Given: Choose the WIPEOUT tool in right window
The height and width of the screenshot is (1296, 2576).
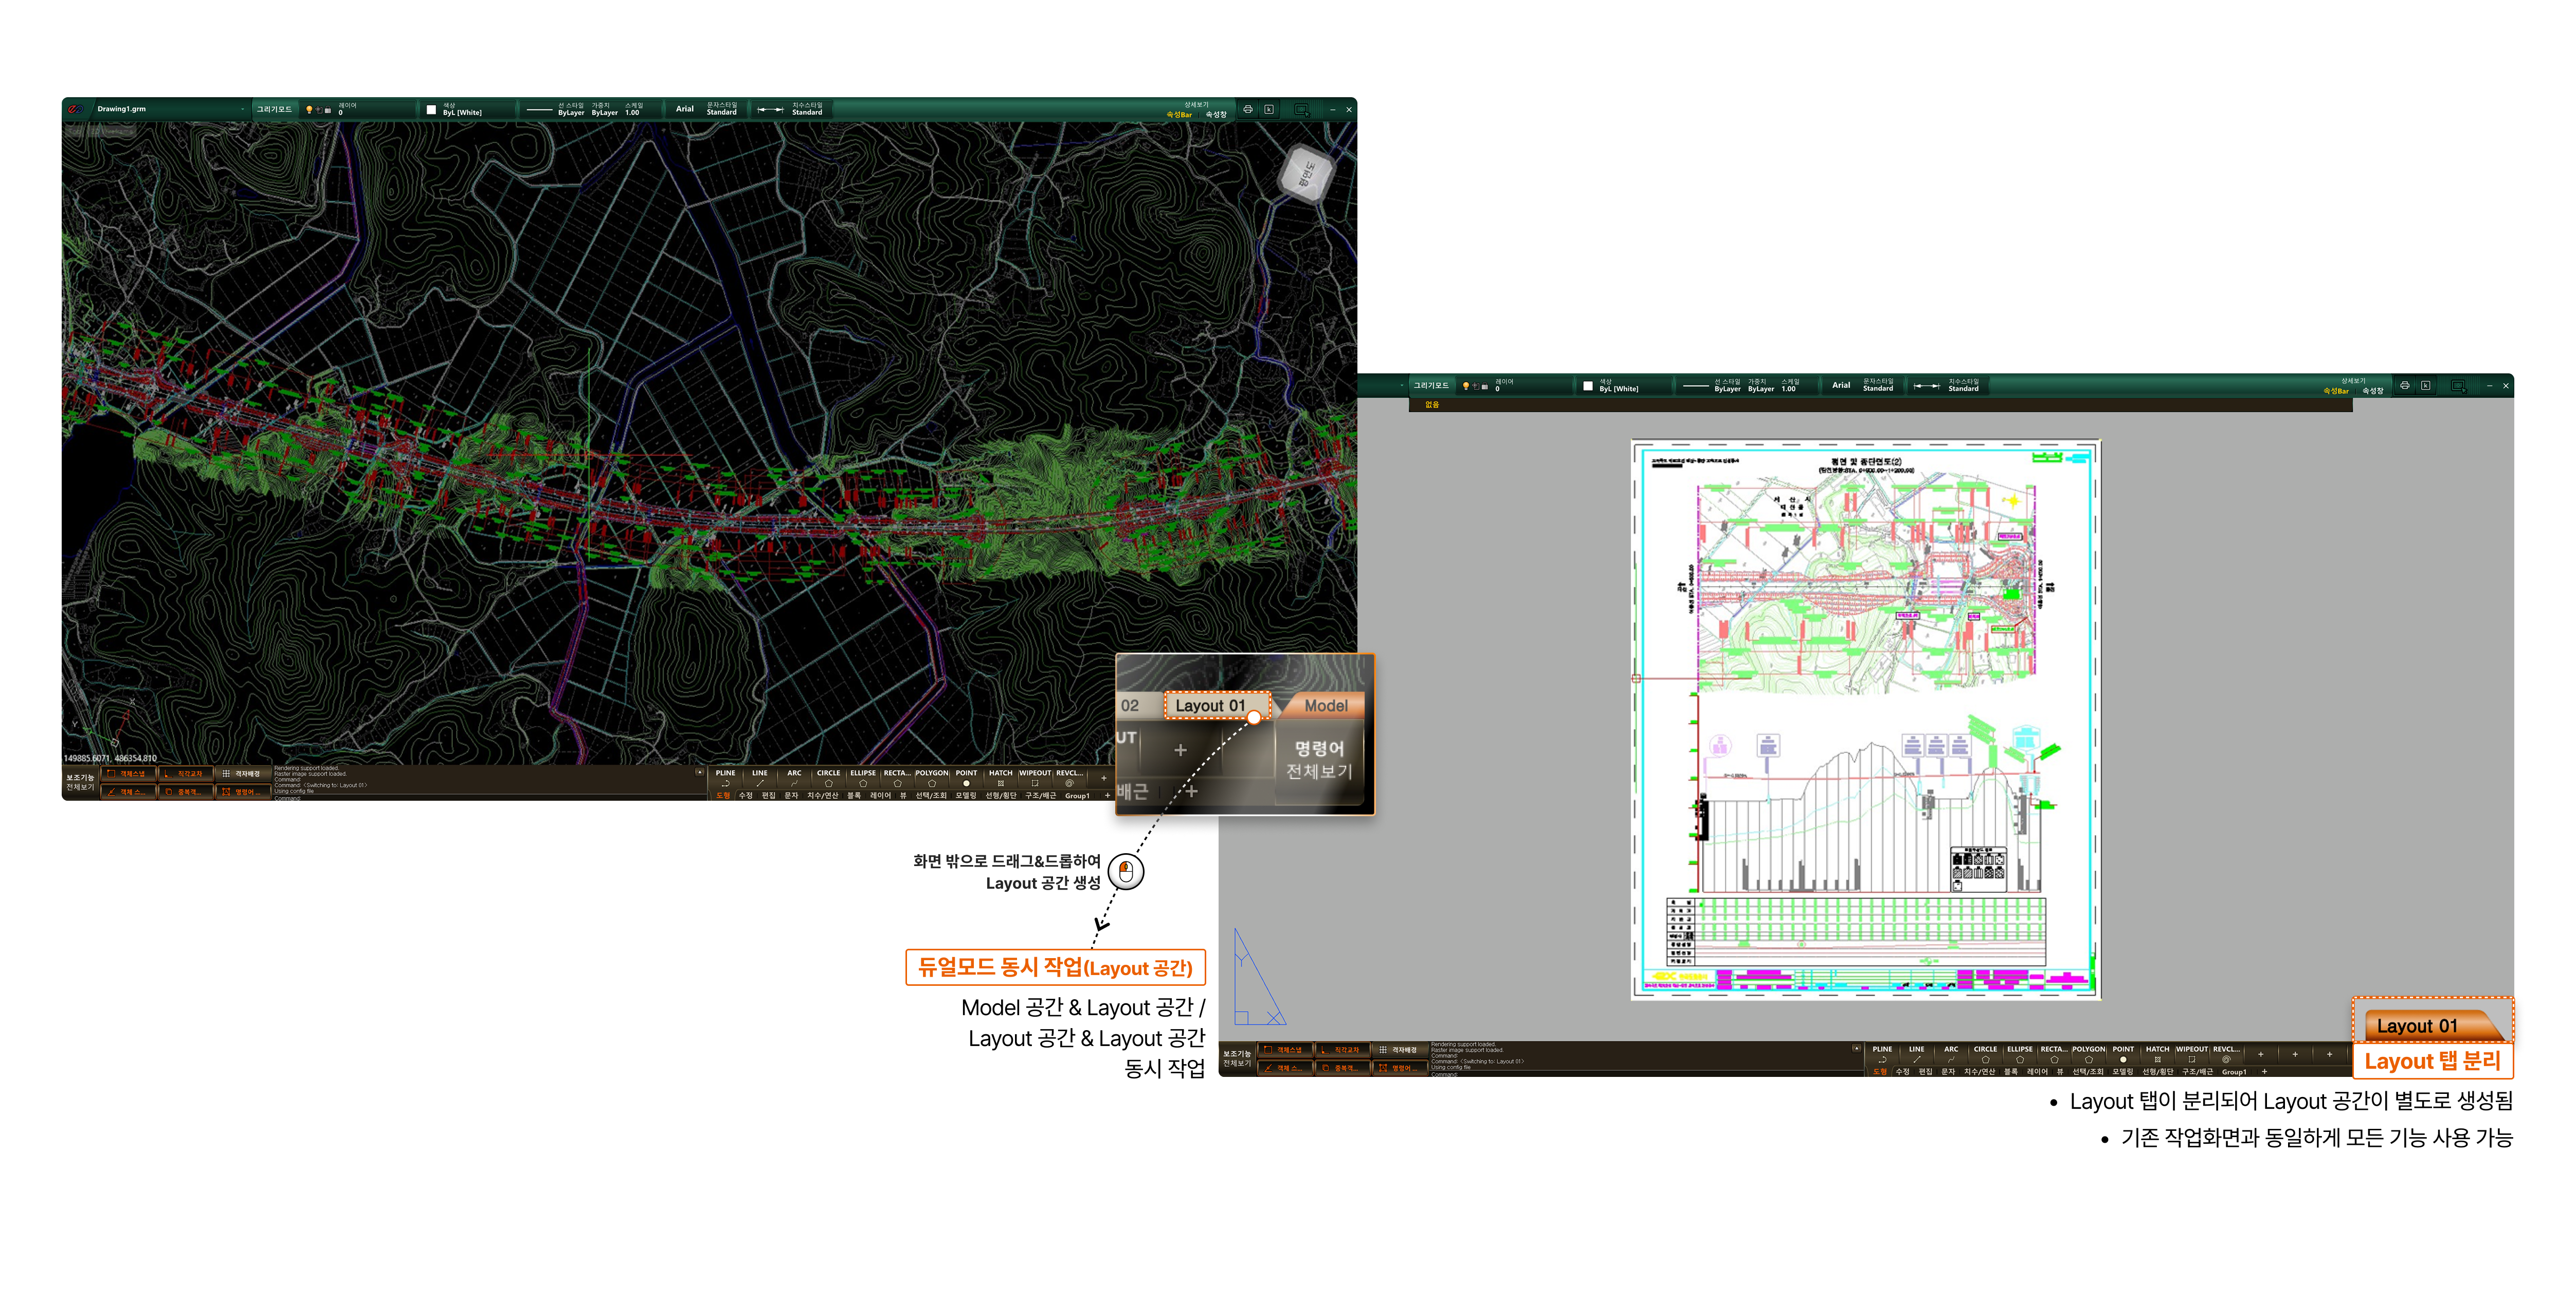Looking at the screenshot, I should (2191, 1054).
